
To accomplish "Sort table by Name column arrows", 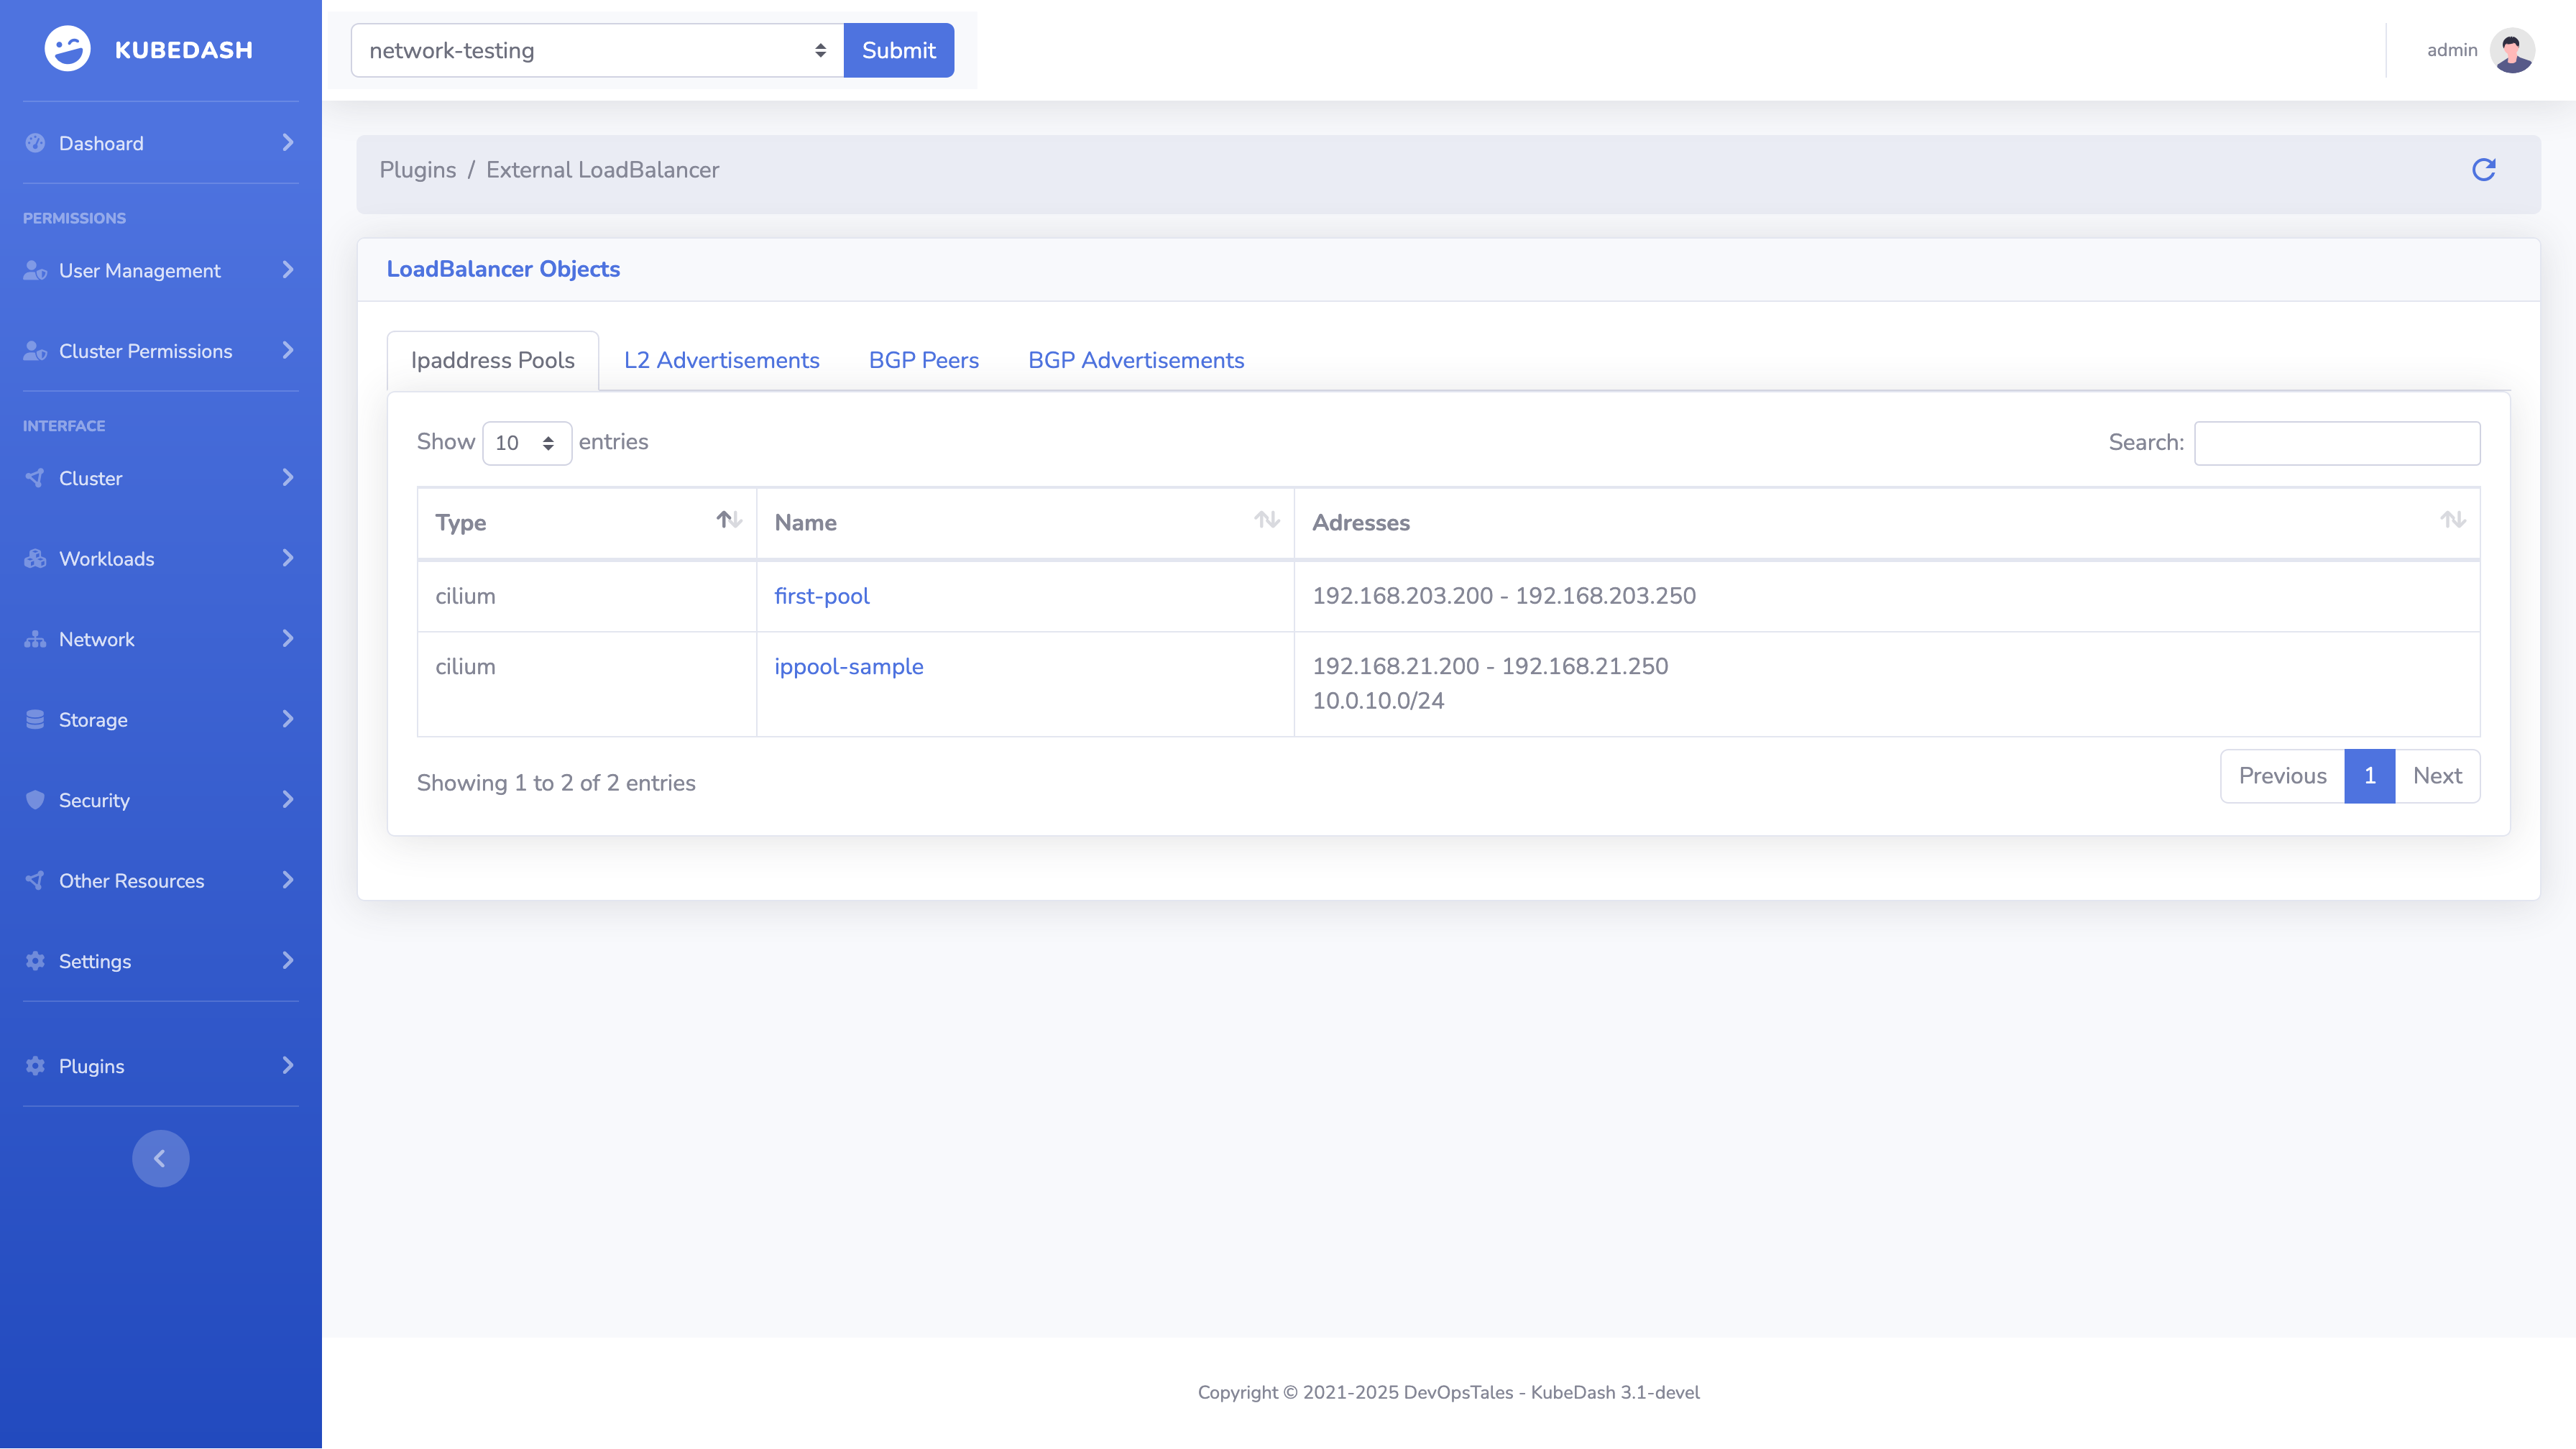I will (1266, 520).
